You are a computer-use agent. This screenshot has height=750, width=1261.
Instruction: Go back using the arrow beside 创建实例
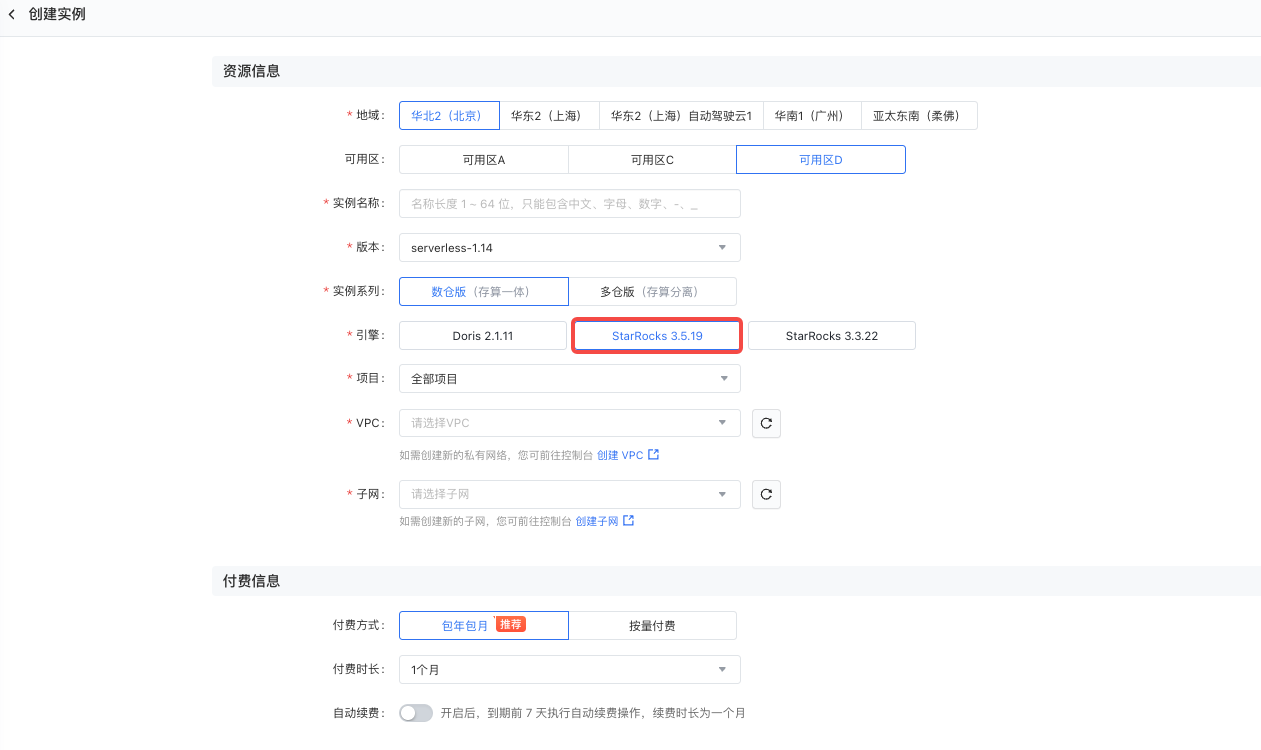point(12,15)
